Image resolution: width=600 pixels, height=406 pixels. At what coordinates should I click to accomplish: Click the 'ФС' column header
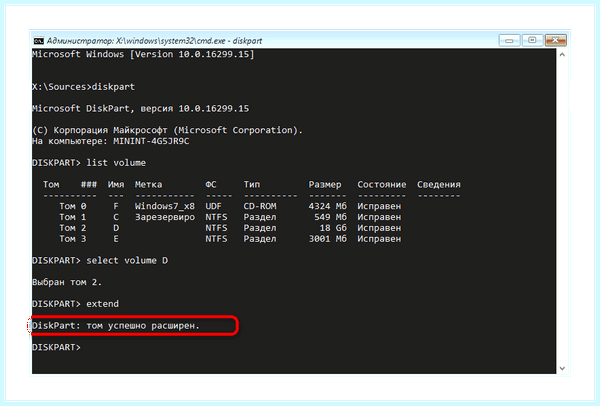tap(211, 184)
